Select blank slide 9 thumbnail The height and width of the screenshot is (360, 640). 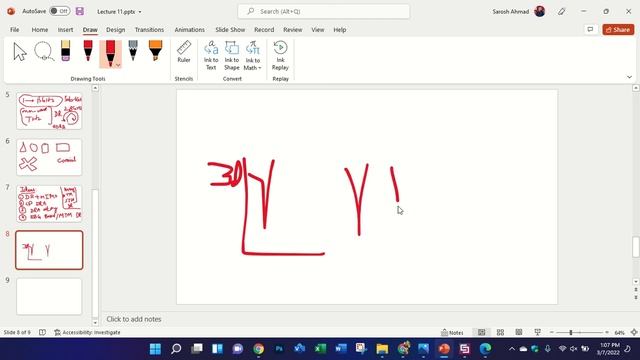49,296
